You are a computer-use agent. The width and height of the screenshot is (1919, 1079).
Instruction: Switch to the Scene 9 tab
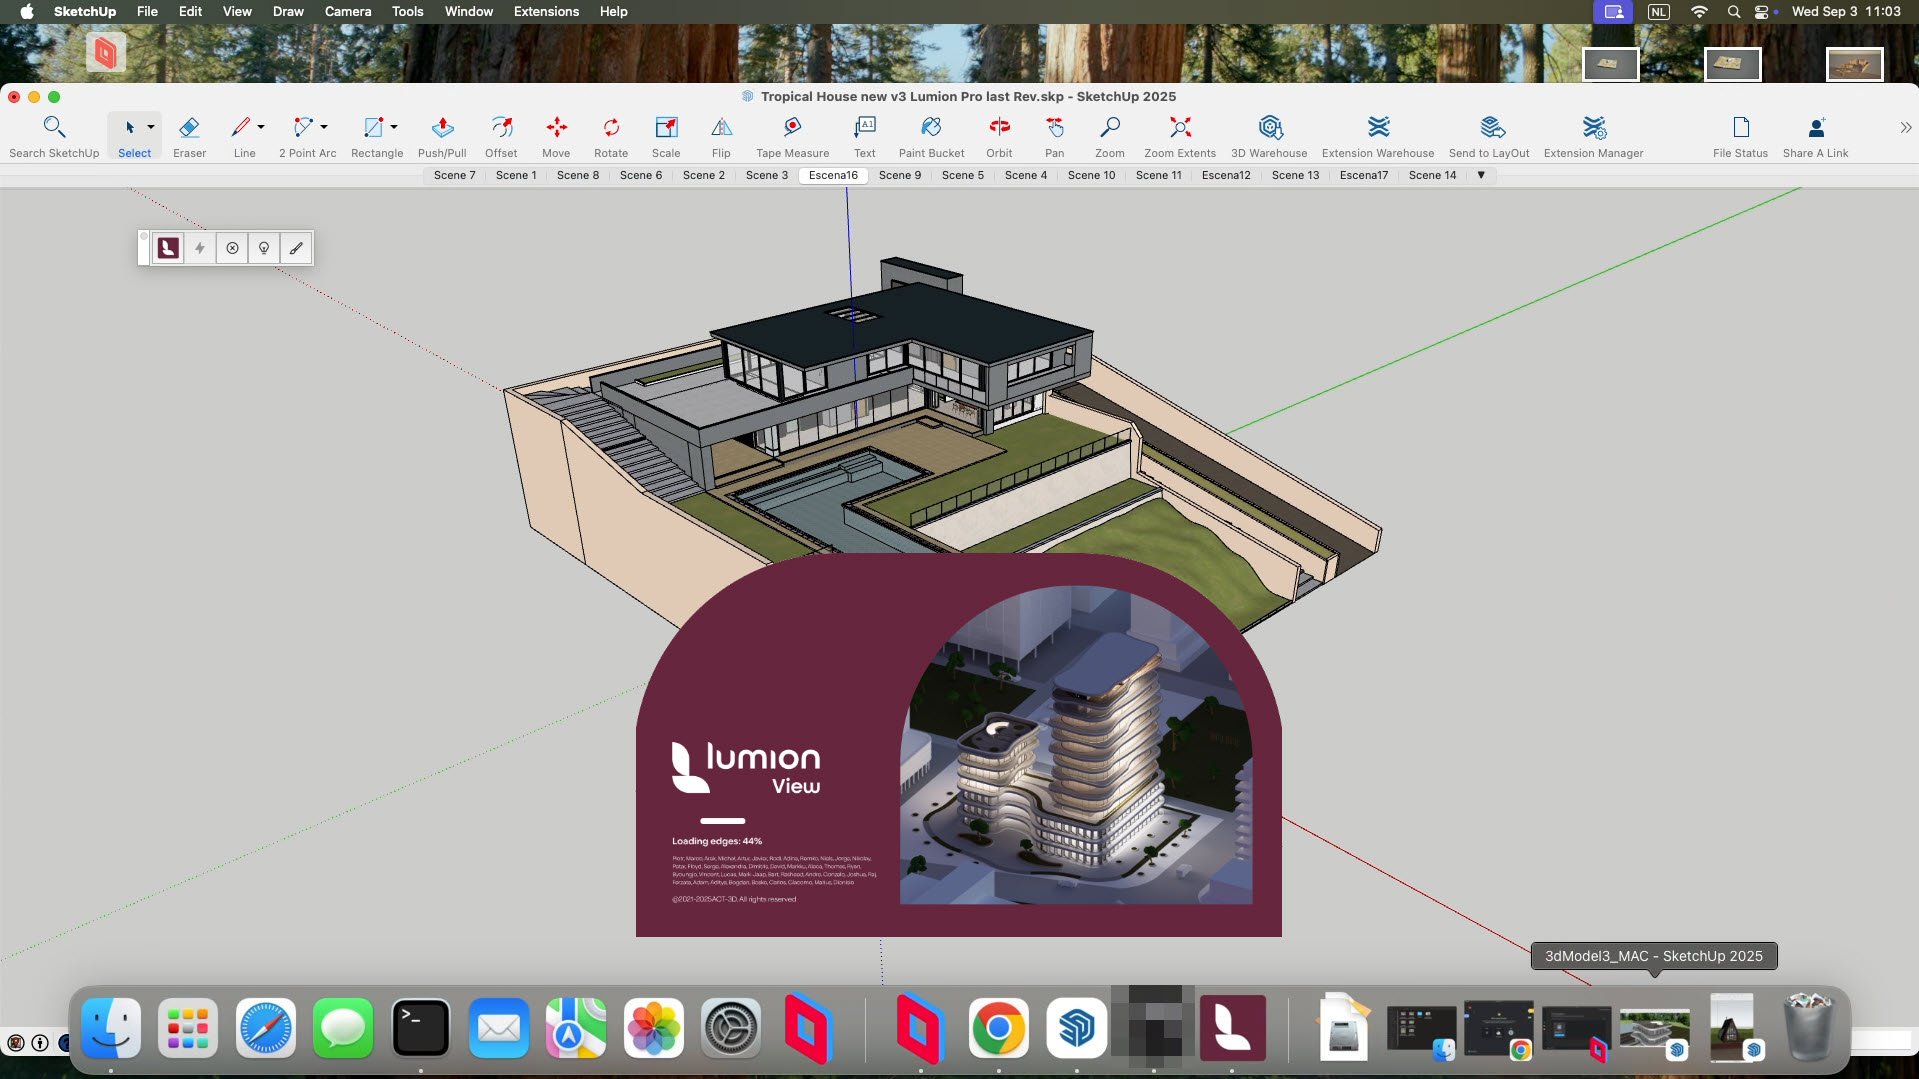(900, 175)
